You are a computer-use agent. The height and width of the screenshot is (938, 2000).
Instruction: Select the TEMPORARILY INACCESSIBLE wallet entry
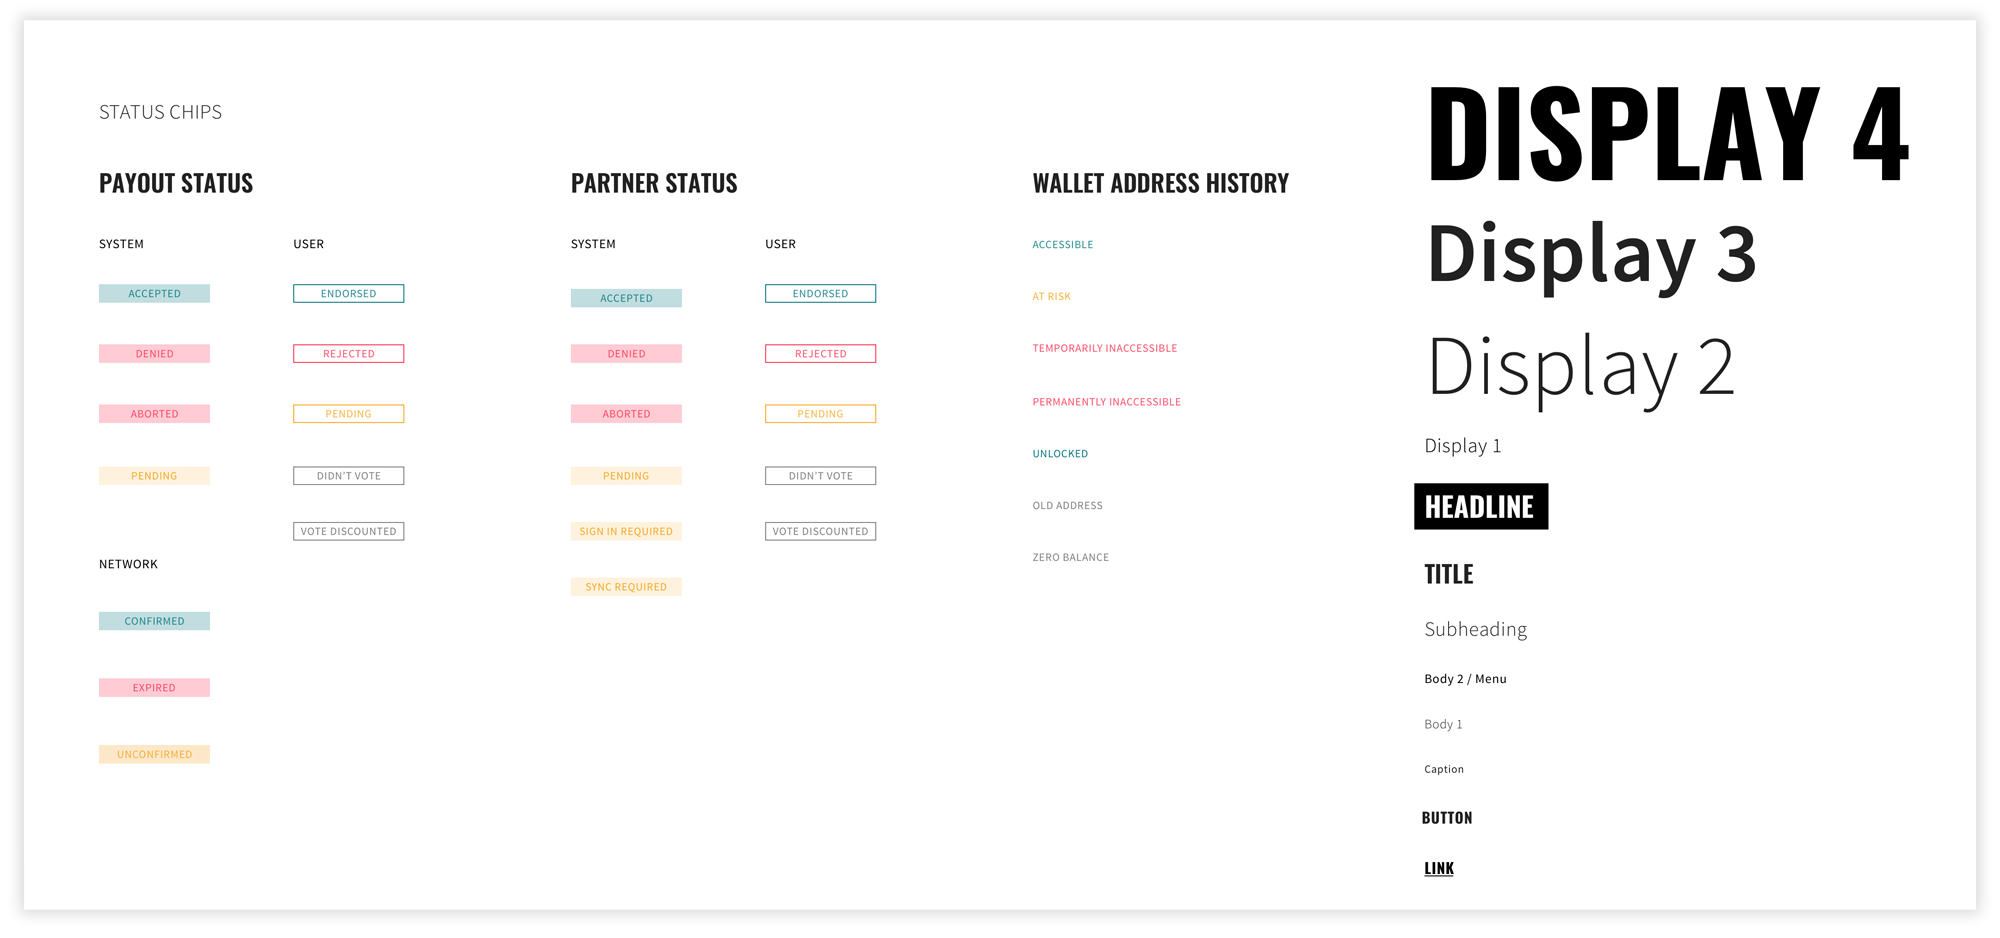click(1104, 348)
